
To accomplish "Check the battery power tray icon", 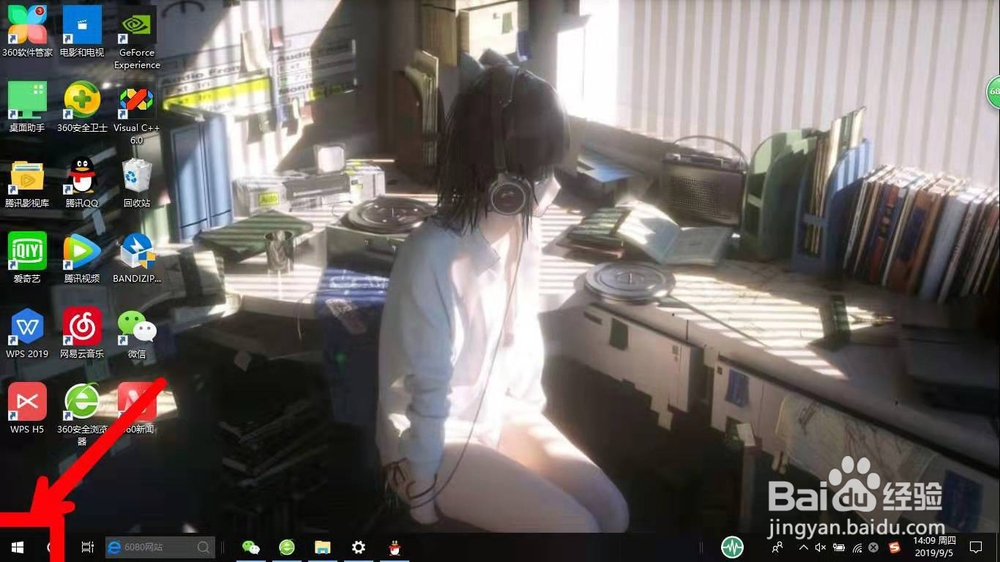I will pyautogui.click(x=839, y=547).
